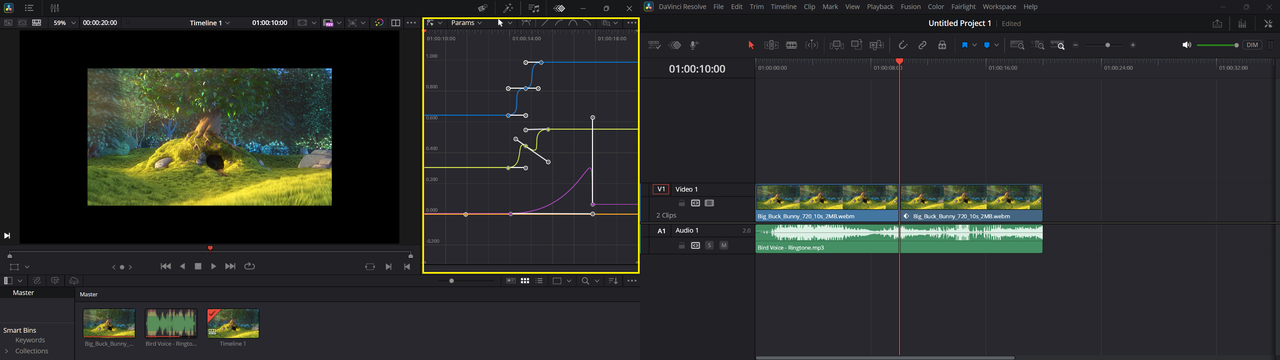Toggle timeline Snapping magnet
This screenshot has width=1280, height=360.
(x=902, y=45)
